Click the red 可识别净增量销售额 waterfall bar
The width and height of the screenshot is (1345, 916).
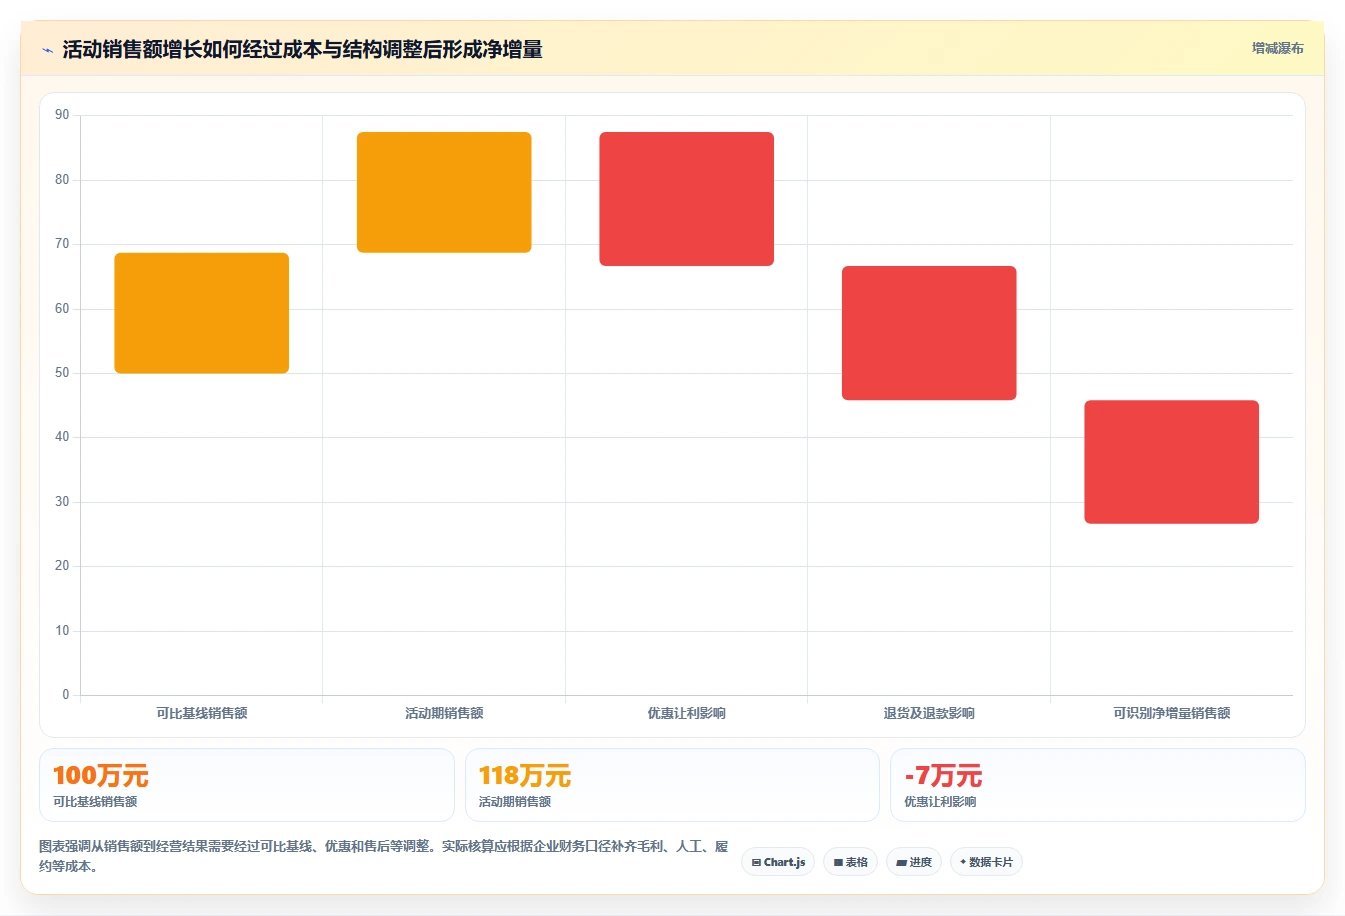tap(1172, 462)
